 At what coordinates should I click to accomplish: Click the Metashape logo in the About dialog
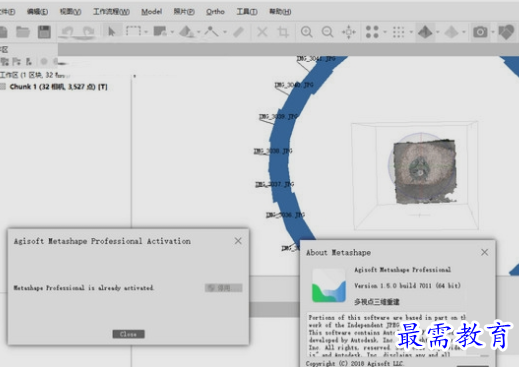[329, 286]
